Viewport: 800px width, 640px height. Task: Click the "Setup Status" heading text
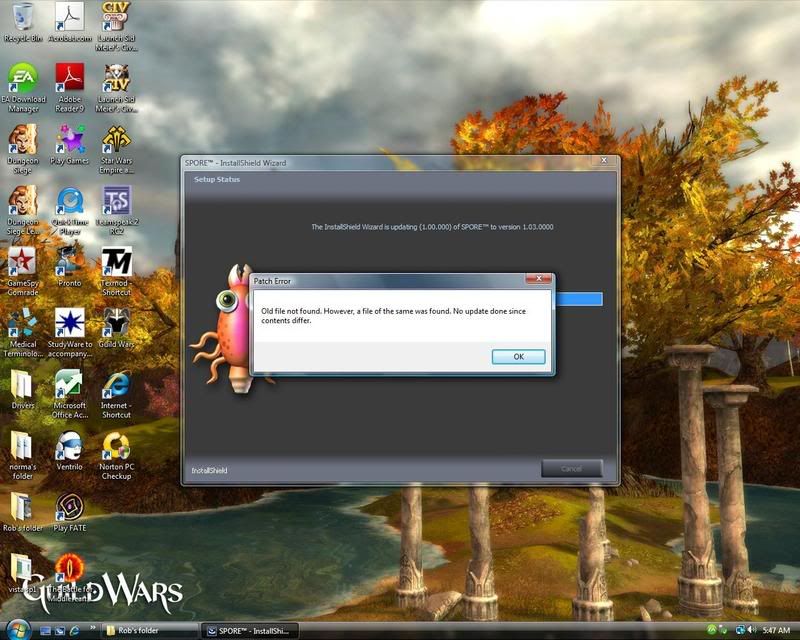point(217,179)
